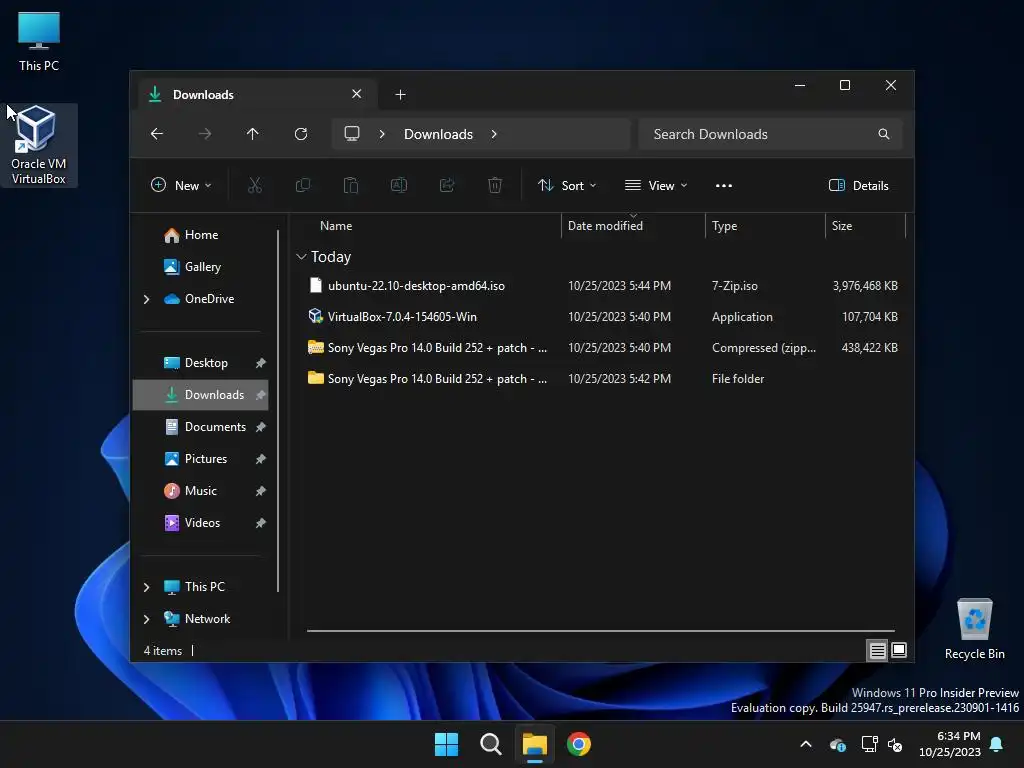
Task: Close the Downloads tab
Action: pyautogui.click(x=357, y=94)
